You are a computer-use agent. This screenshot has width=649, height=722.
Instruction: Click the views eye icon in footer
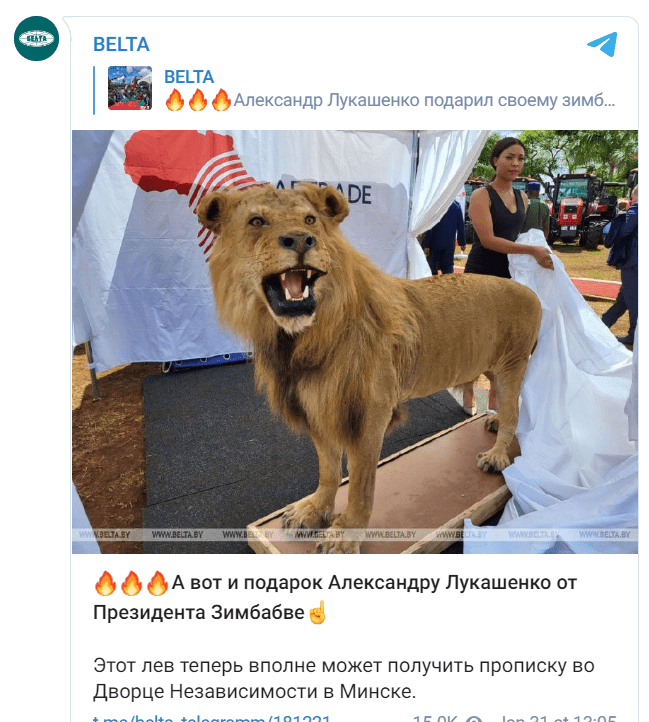(474, 720)
